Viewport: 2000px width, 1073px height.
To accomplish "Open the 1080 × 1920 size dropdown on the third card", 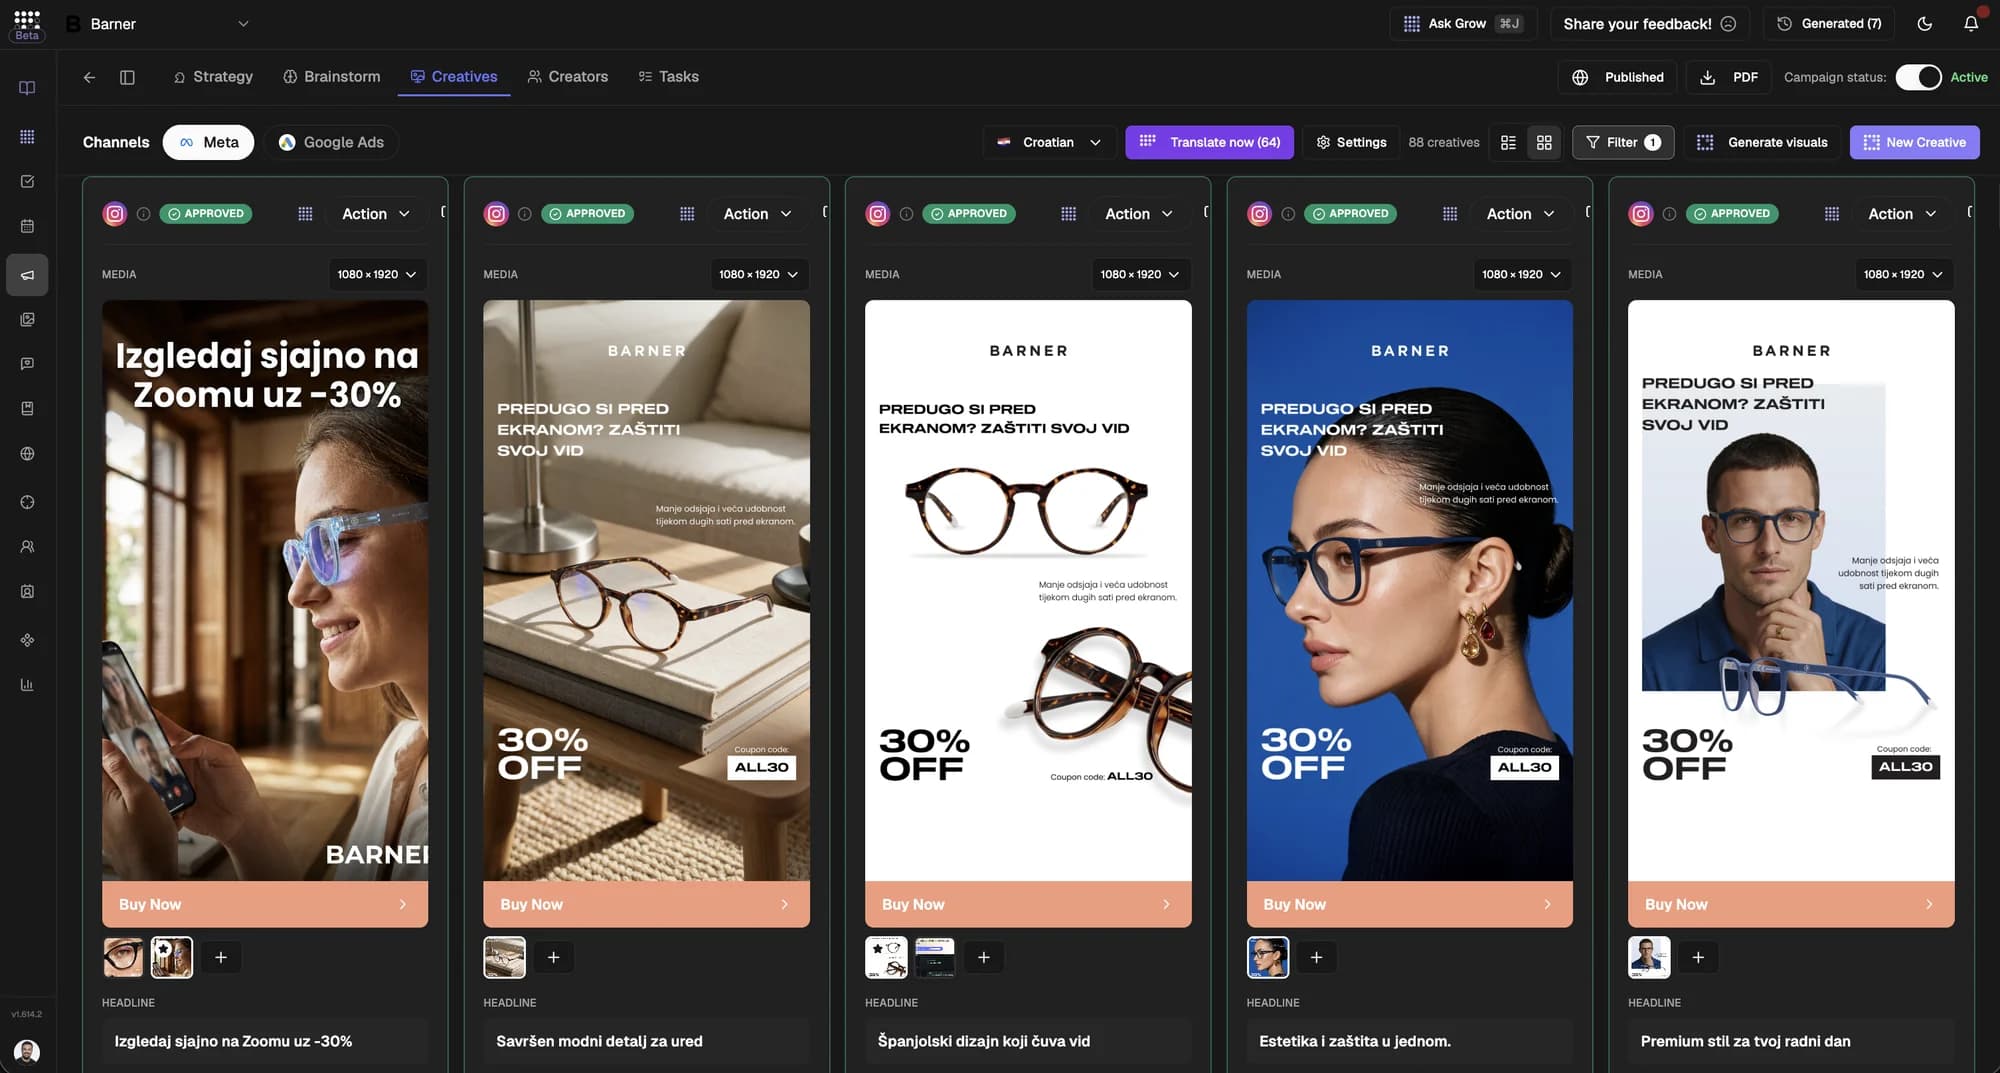I will (1140, 274).
